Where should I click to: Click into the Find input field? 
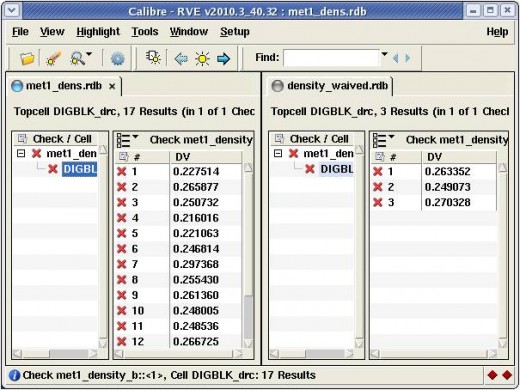331,58
